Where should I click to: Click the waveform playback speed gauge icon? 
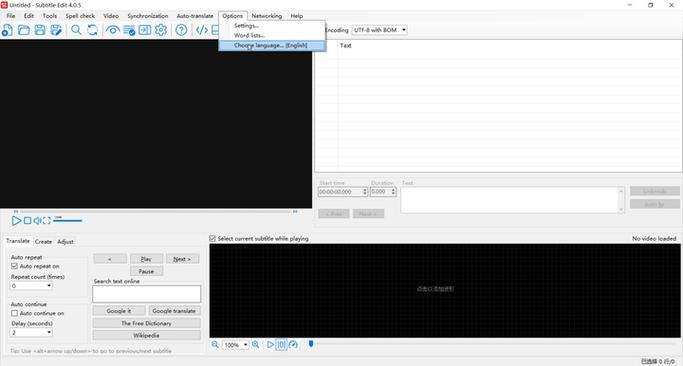coord(293,345)
